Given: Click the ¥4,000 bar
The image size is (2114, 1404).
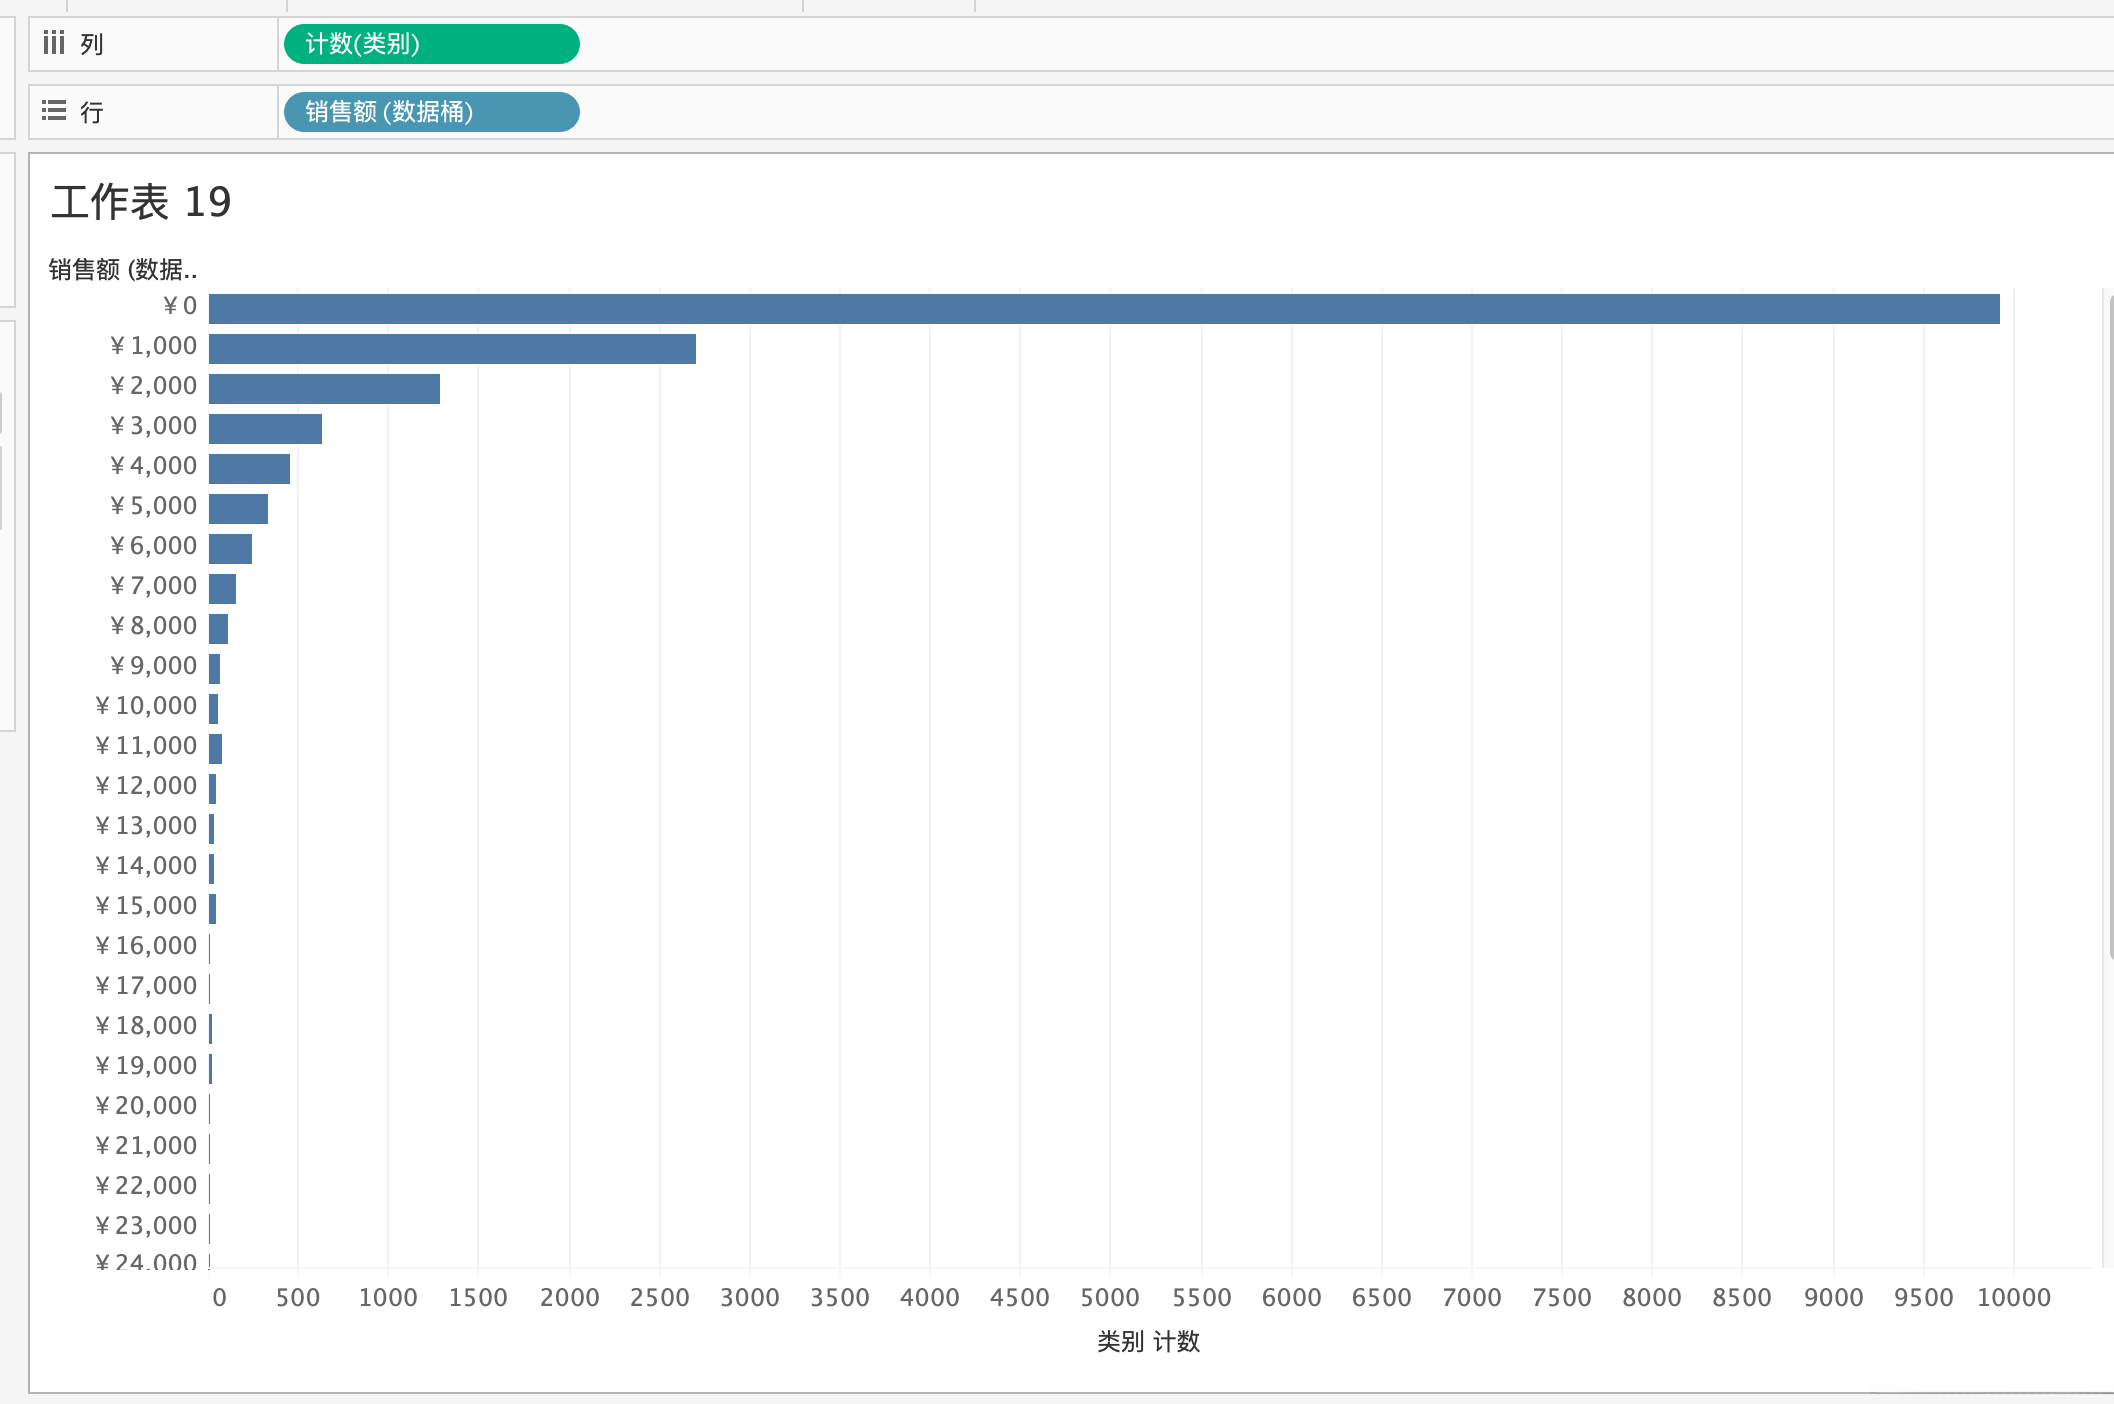Looking at the screenshot, I should [249, 469].
